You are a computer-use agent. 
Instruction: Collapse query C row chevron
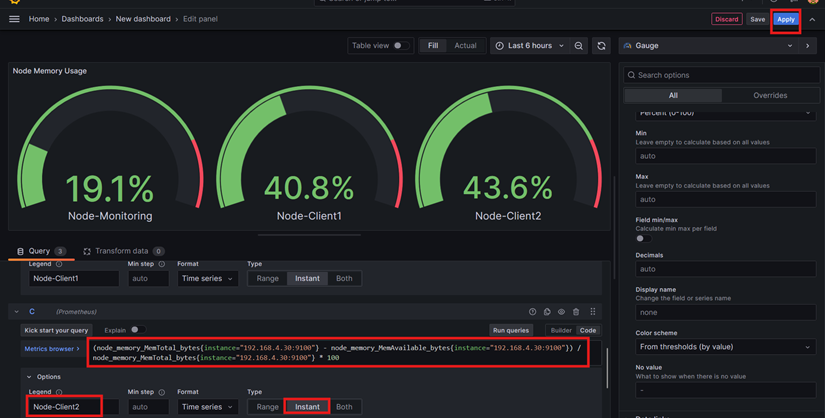tap(16, 312)
